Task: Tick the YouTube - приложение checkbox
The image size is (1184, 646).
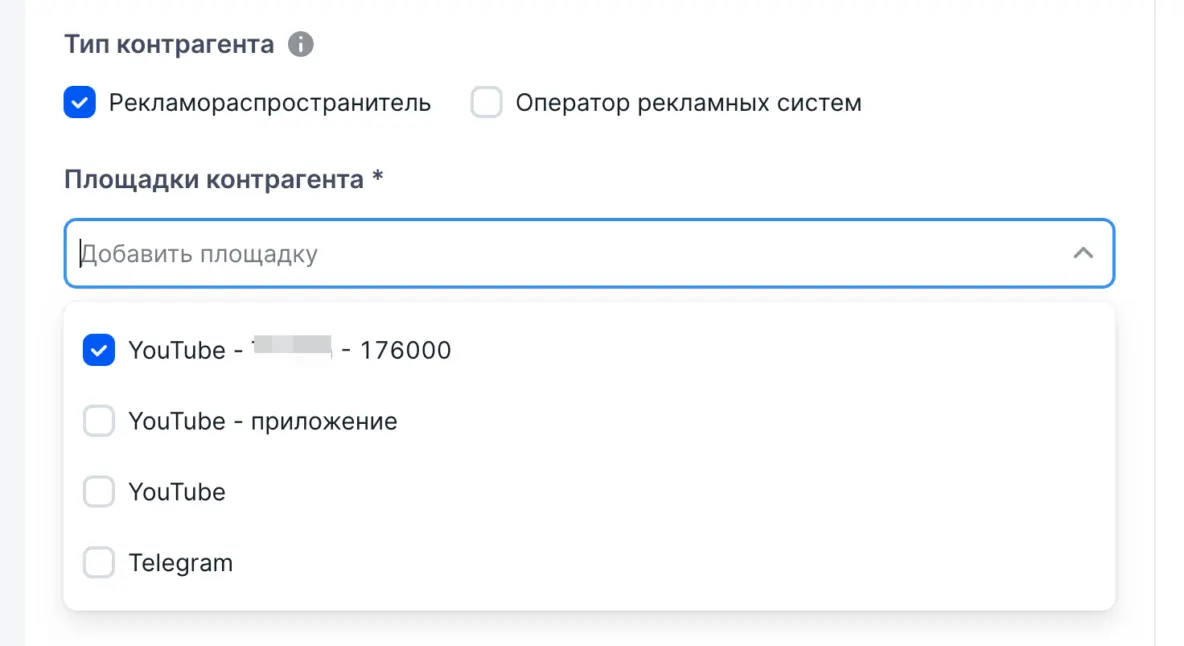Action: (99, 422)
